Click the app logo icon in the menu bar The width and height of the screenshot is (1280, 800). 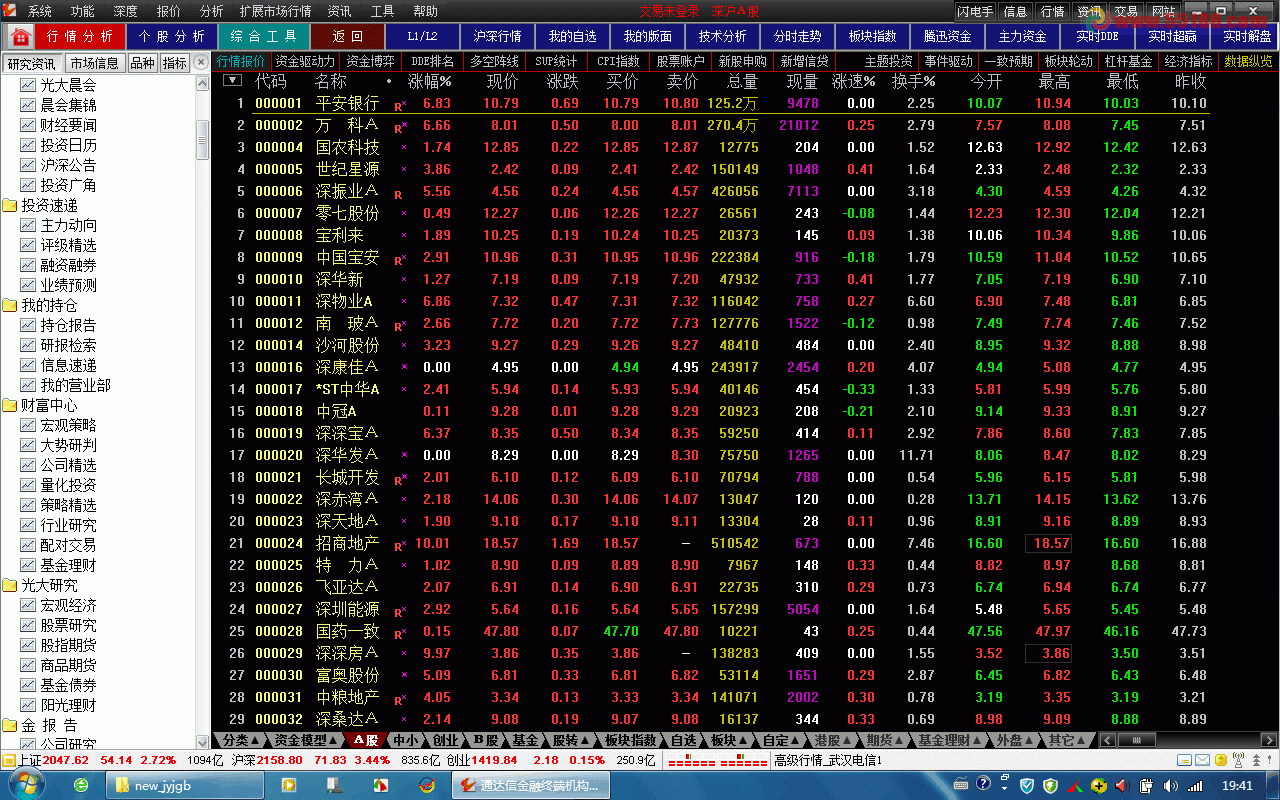pyautogui.click(x=9, y=11)
